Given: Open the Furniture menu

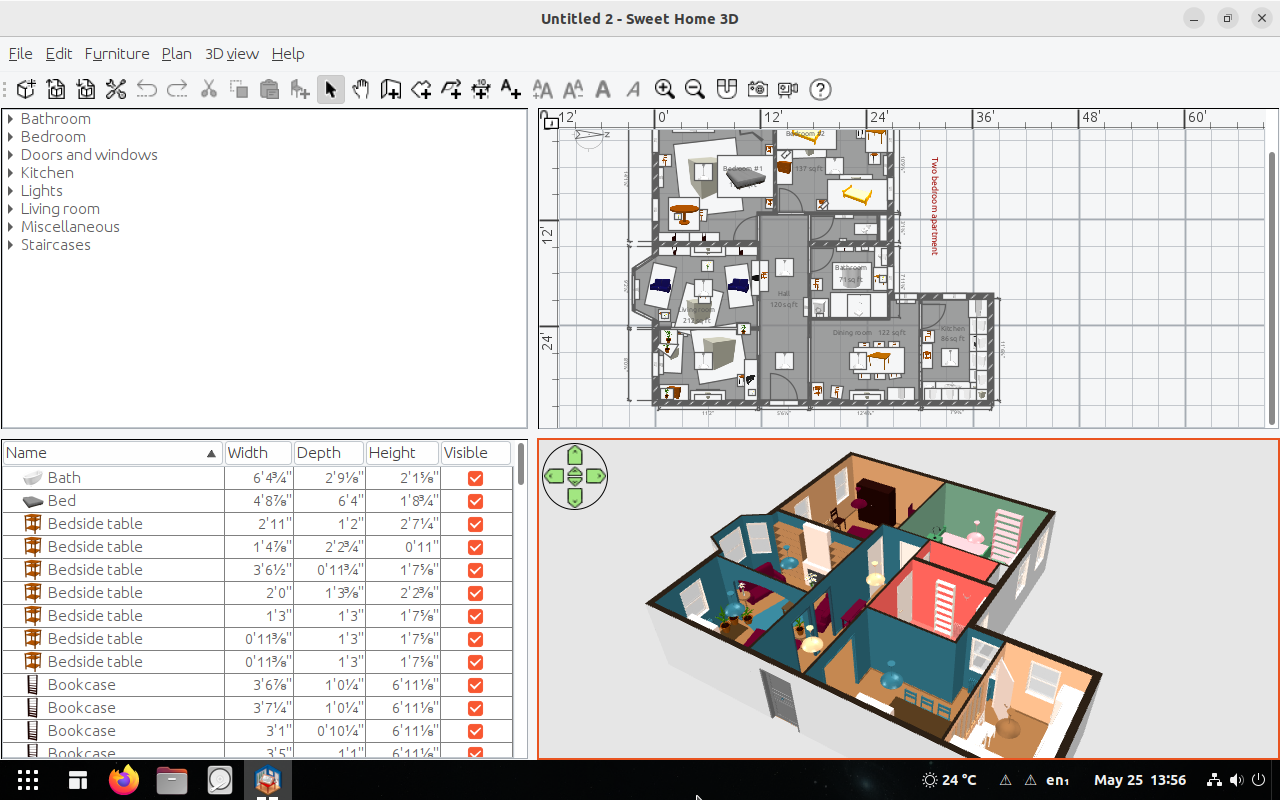Looking at the screenshot, I should [x=117, y=54].
